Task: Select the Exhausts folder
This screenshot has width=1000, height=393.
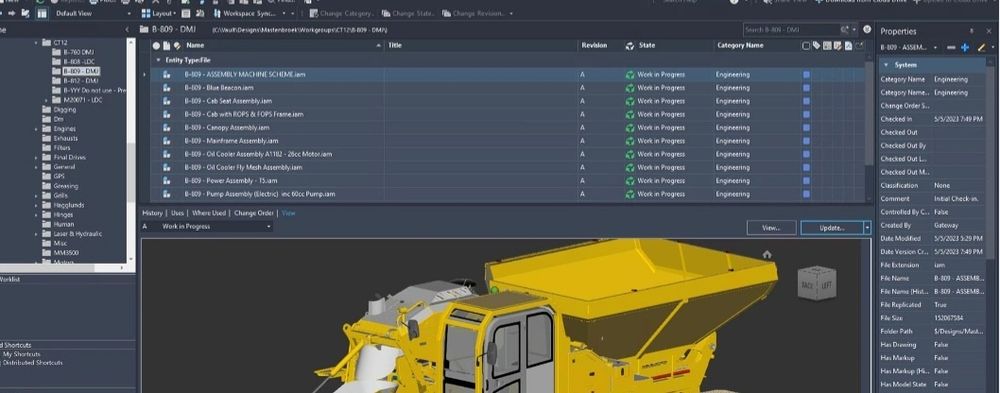Action: click(x=66, y=138)
